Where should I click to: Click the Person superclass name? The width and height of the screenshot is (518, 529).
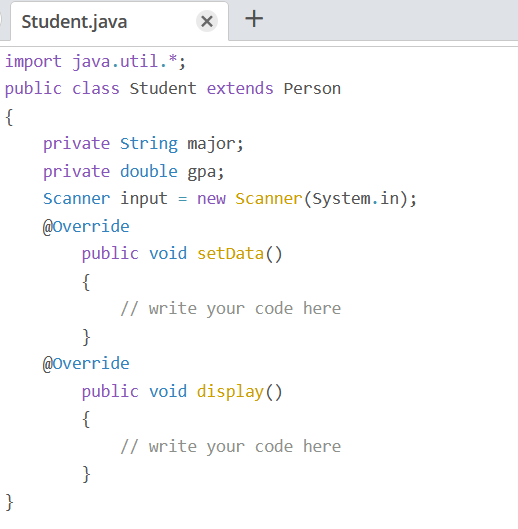coord(312,89)
